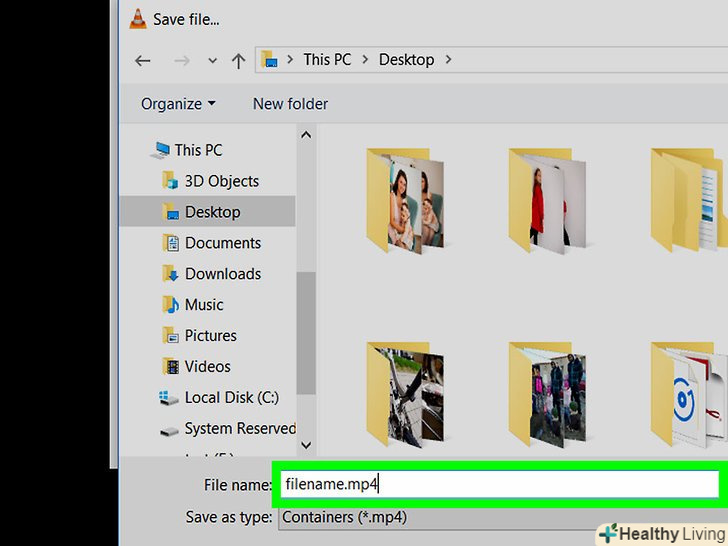This screenshot has width=728, height=546.
Task: Select folder with family group photo
Action: pos(547,395)
